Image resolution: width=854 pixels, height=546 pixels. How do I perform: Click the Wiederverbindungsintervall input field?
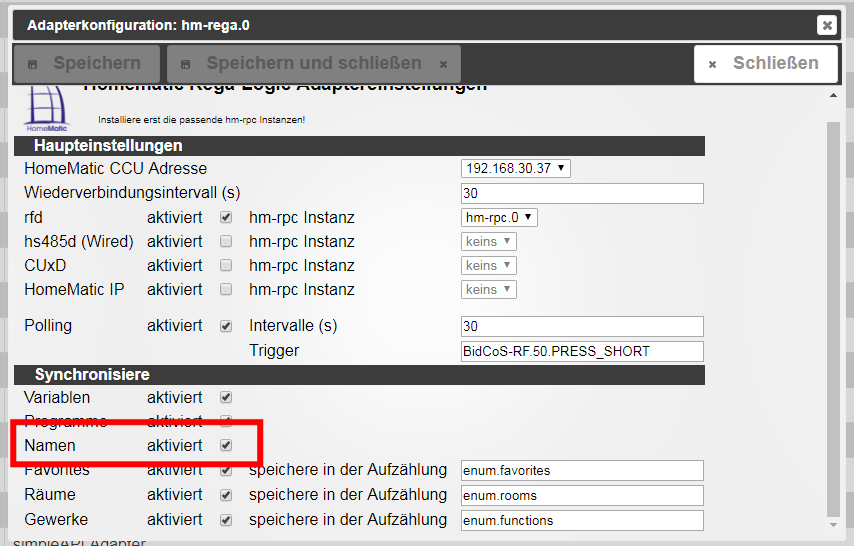point(582,193)
